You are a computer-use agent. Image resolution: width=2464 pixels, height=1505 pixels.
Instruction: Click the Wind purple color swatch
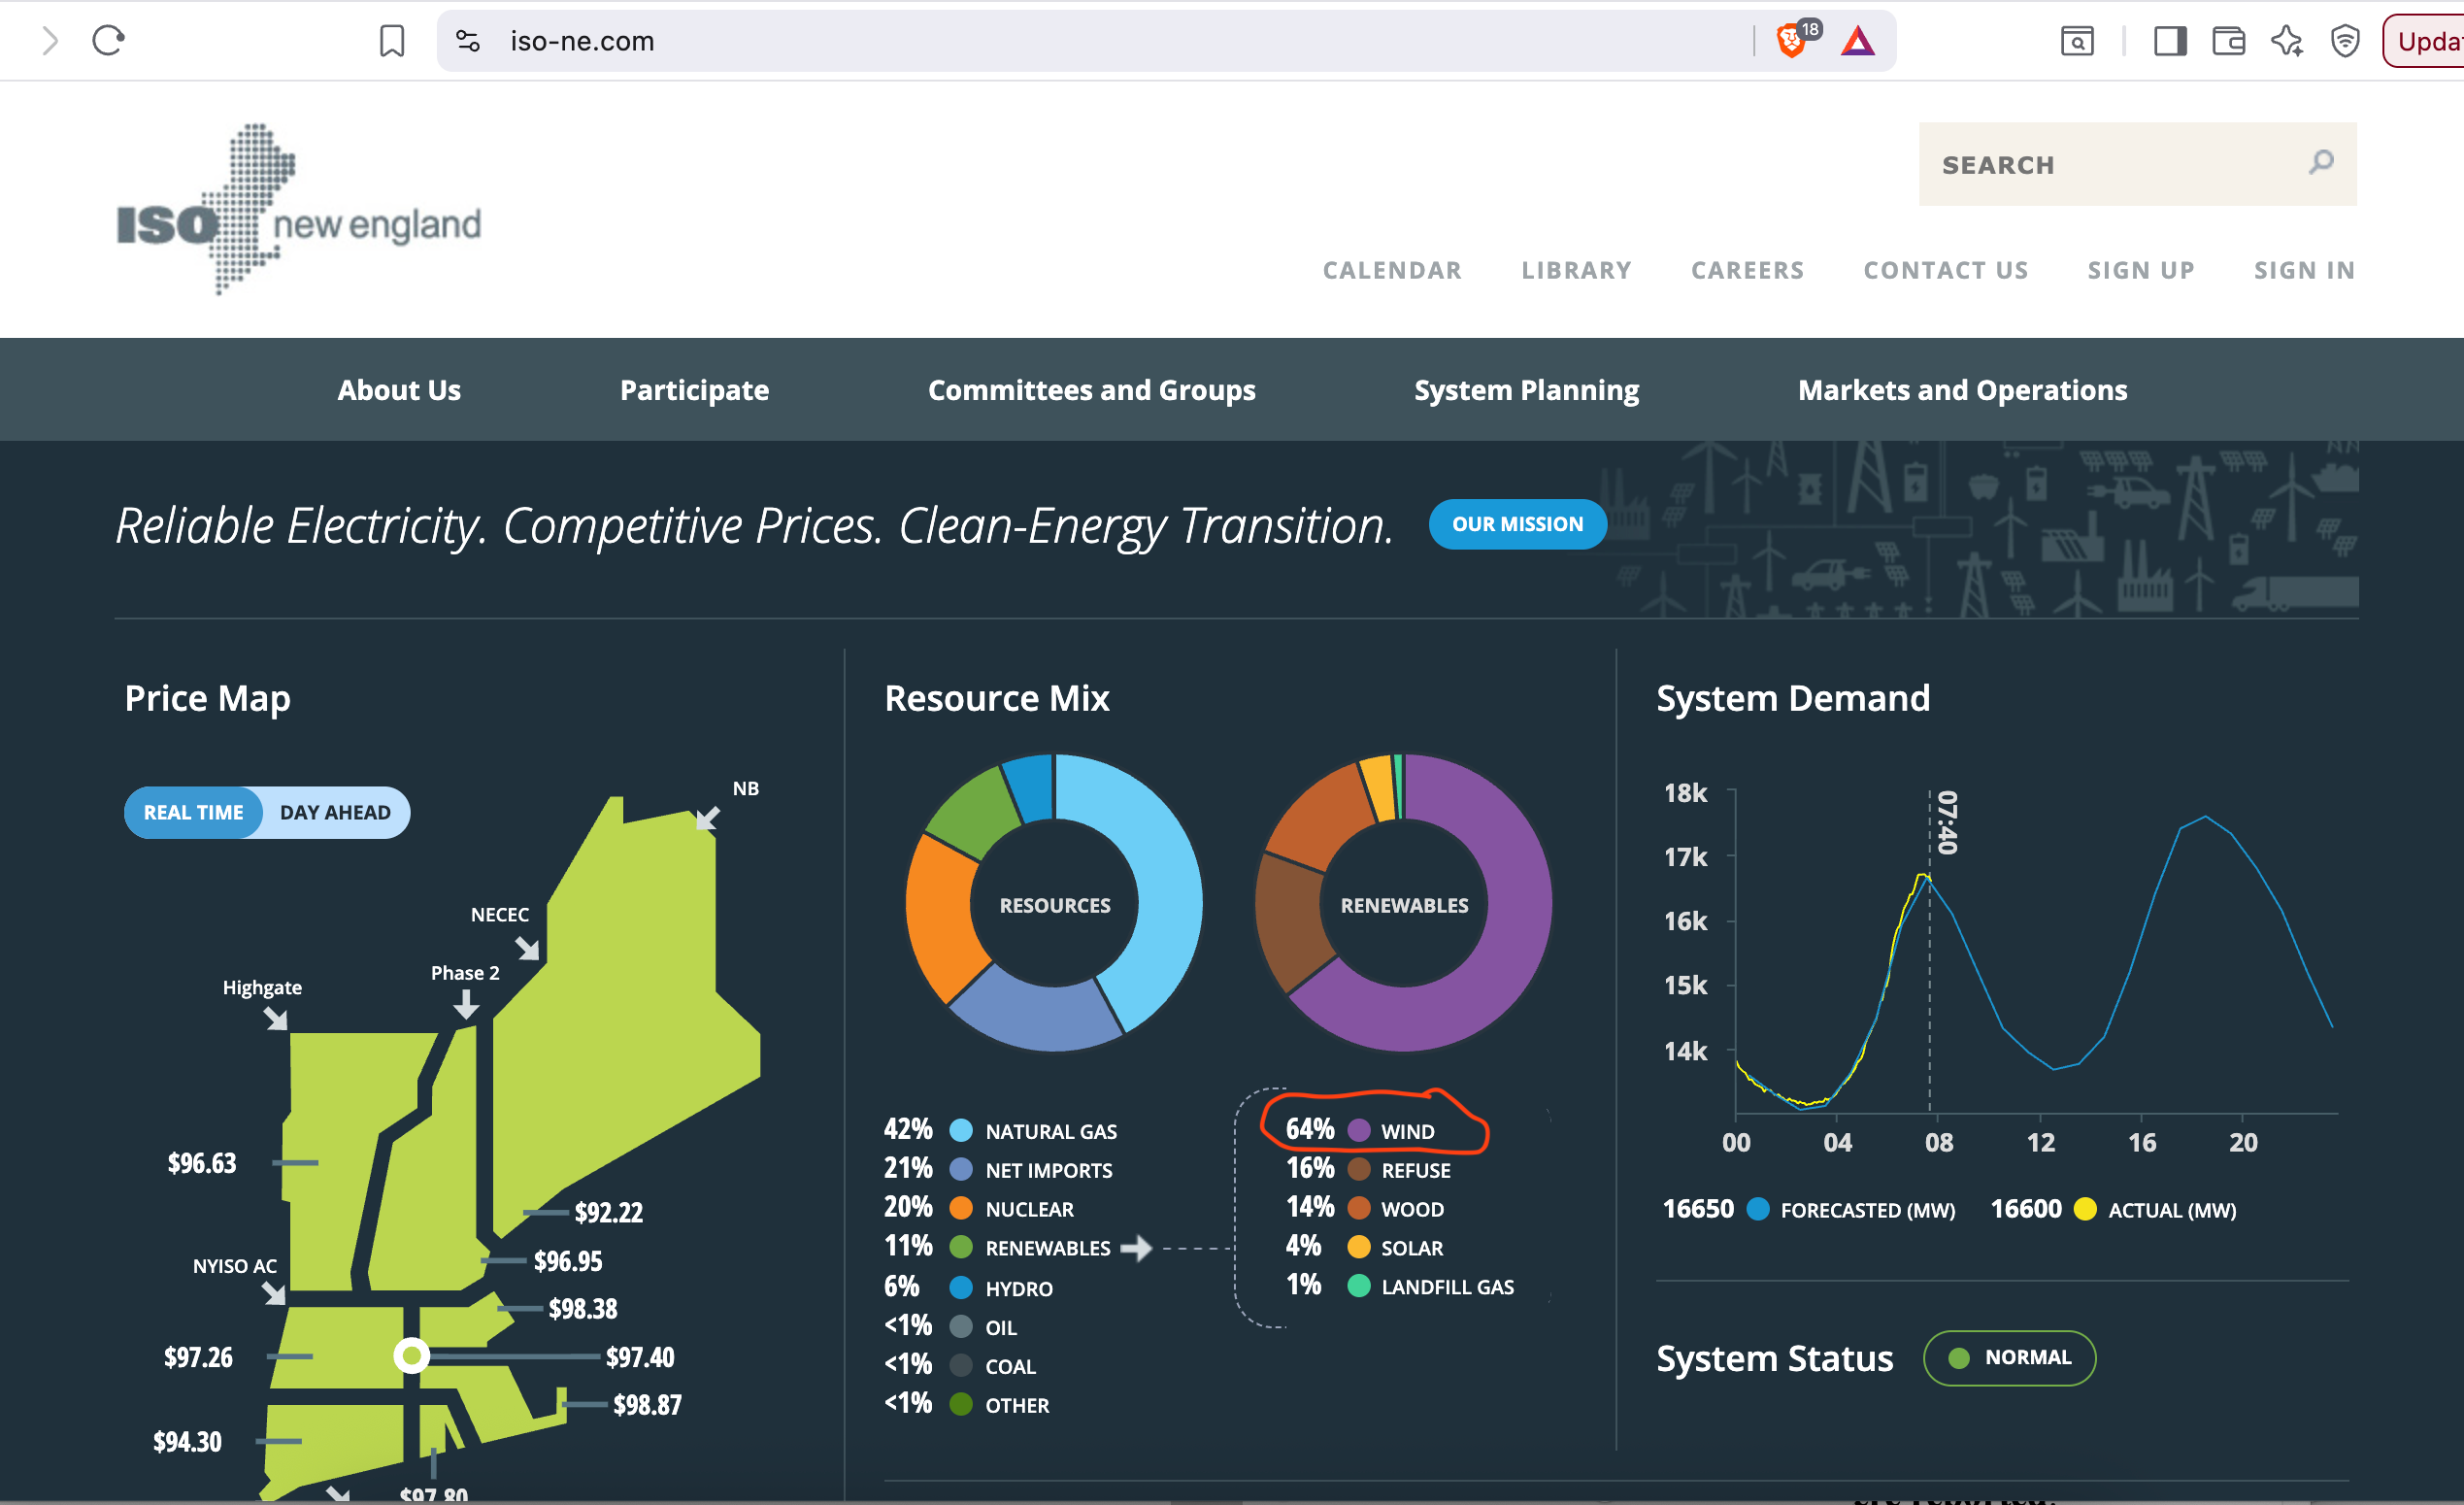(1359, 1131)
